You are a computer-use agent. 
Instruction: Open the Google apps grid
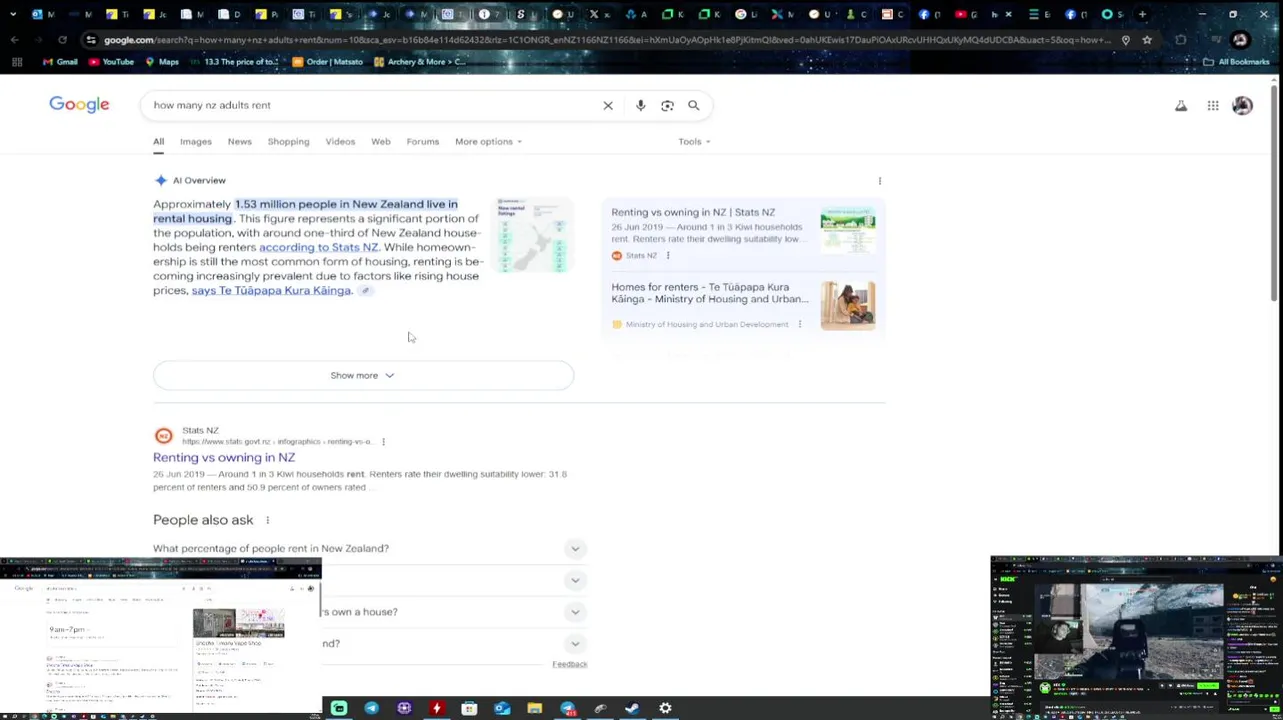(x=1212, y=105)
